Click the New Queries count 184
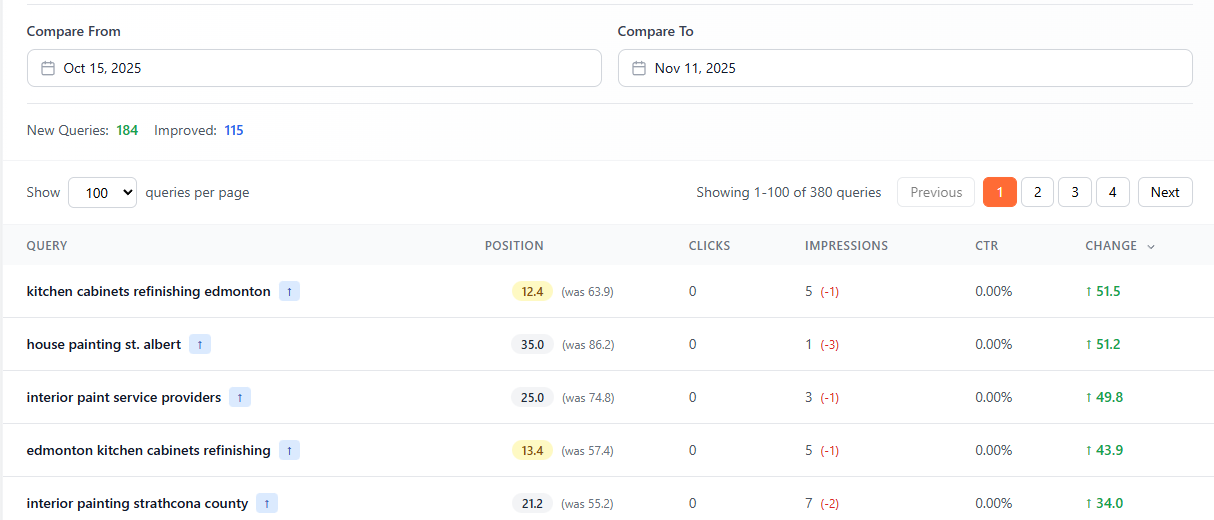The height and width of the screenshot is (520, 1214). [x=127, y=130]
